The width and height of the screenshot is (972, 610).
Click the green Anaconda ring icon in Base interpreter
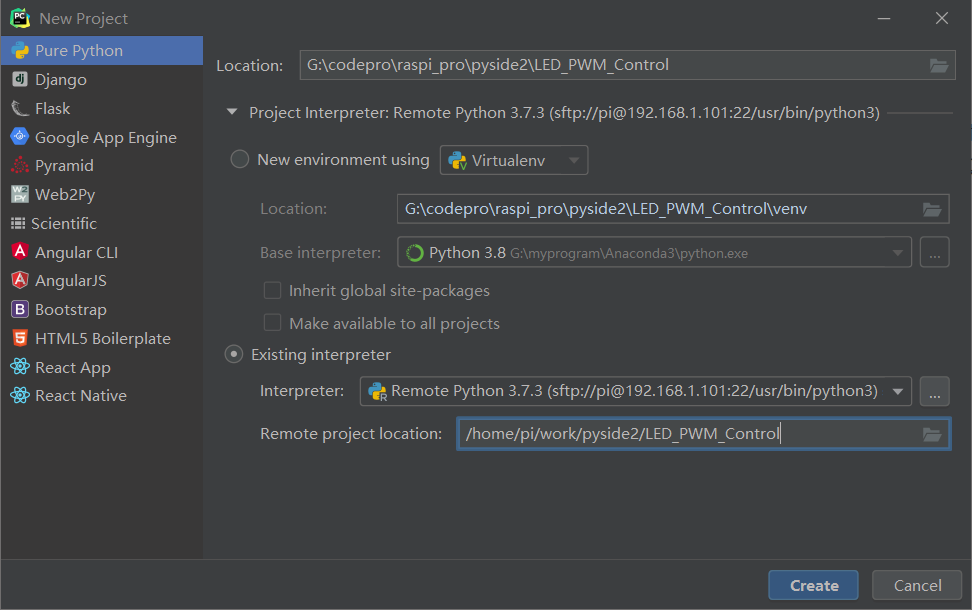(x=414, y=253)
